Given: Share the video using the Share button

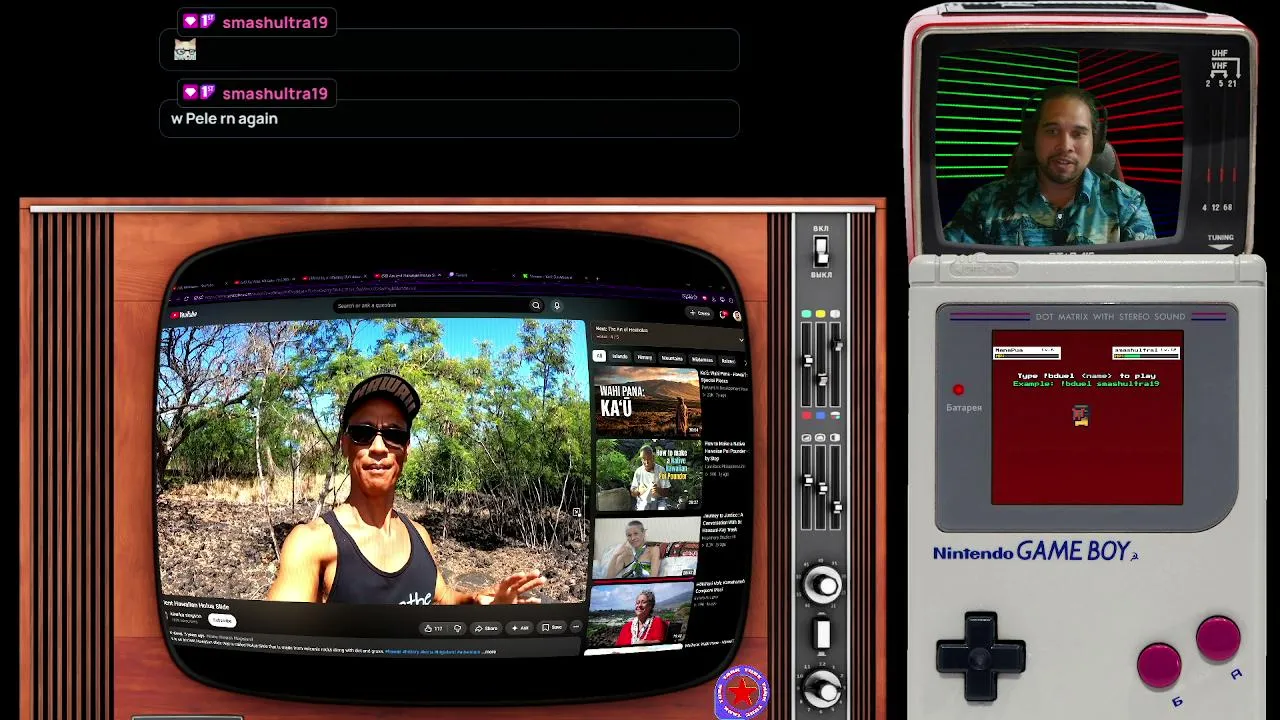Looking at the screenshot, I should coord(487,628).
